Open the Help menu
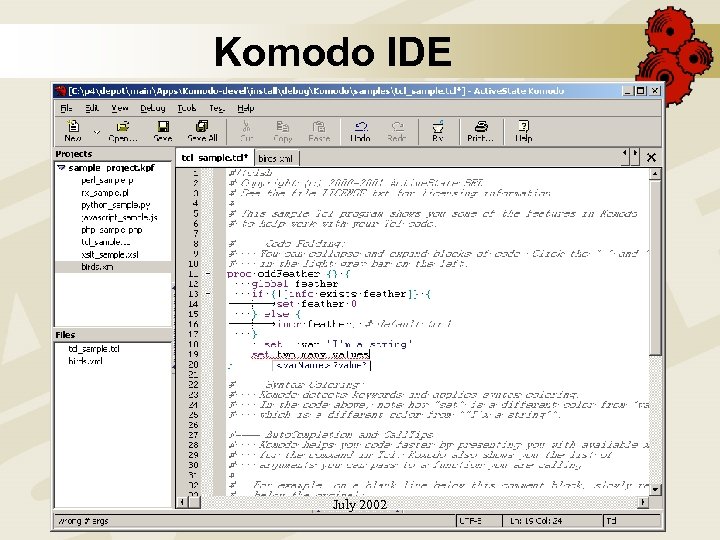The image size is (720, 540). pos(246,108)
